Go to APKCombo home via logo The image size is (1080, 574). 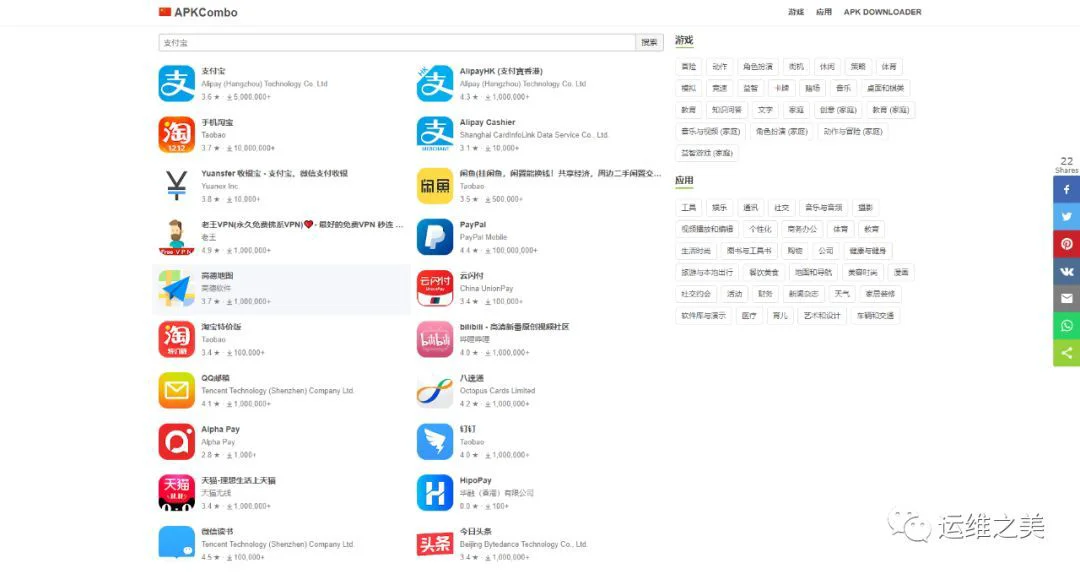click(x=198, y=12)
